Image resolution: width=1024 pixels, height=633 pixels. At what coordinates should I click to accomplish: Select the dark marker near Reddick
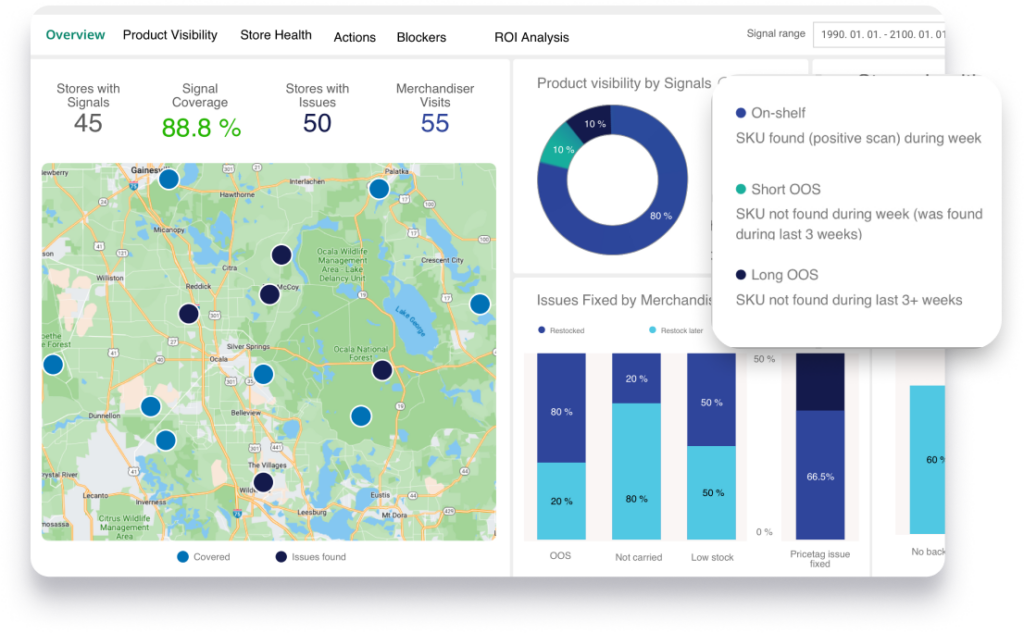click(x=188, y=314)
